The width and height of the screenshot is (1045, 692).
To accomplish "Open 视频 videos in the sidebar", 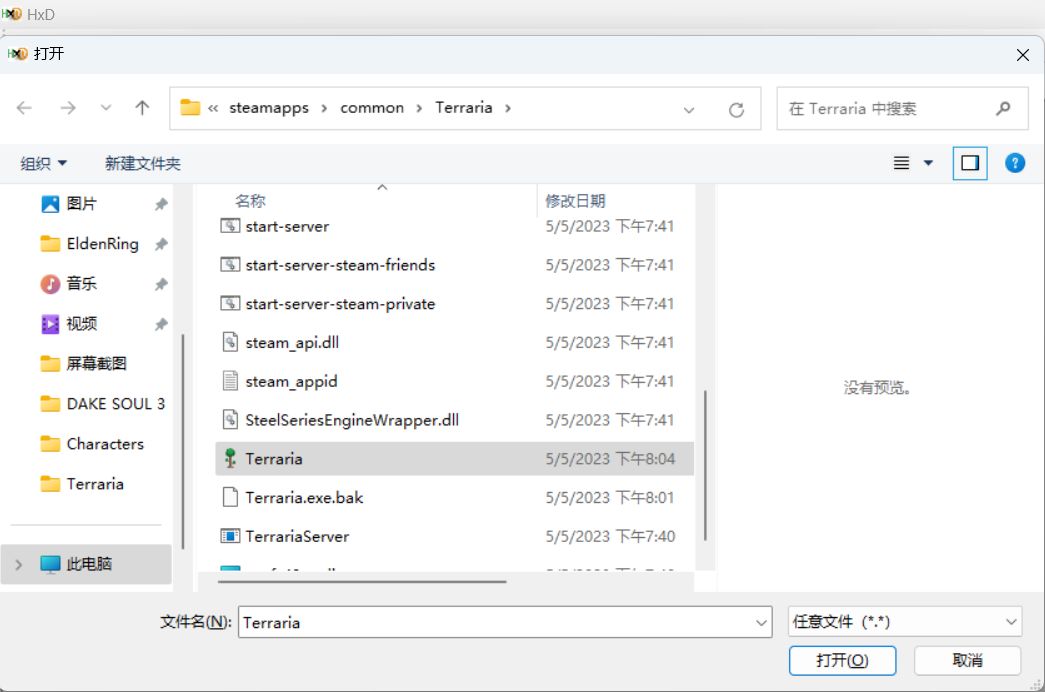I will tap(81, 324).
